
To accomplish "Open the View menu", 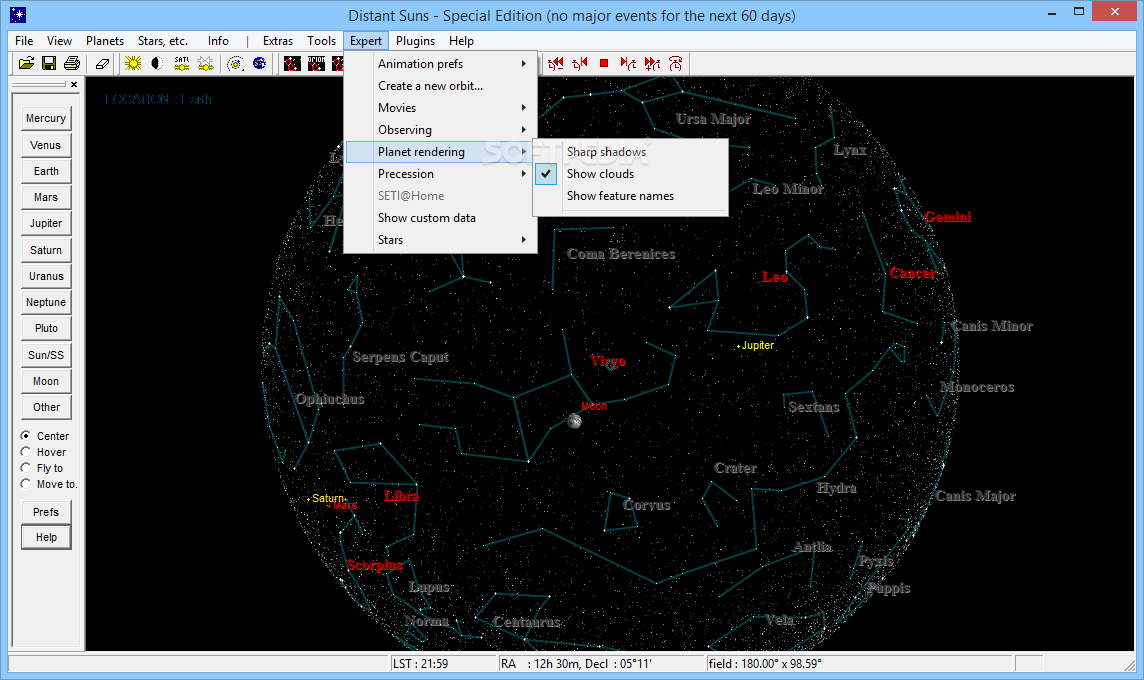I will pyautogui.click(x=59, y=41).
